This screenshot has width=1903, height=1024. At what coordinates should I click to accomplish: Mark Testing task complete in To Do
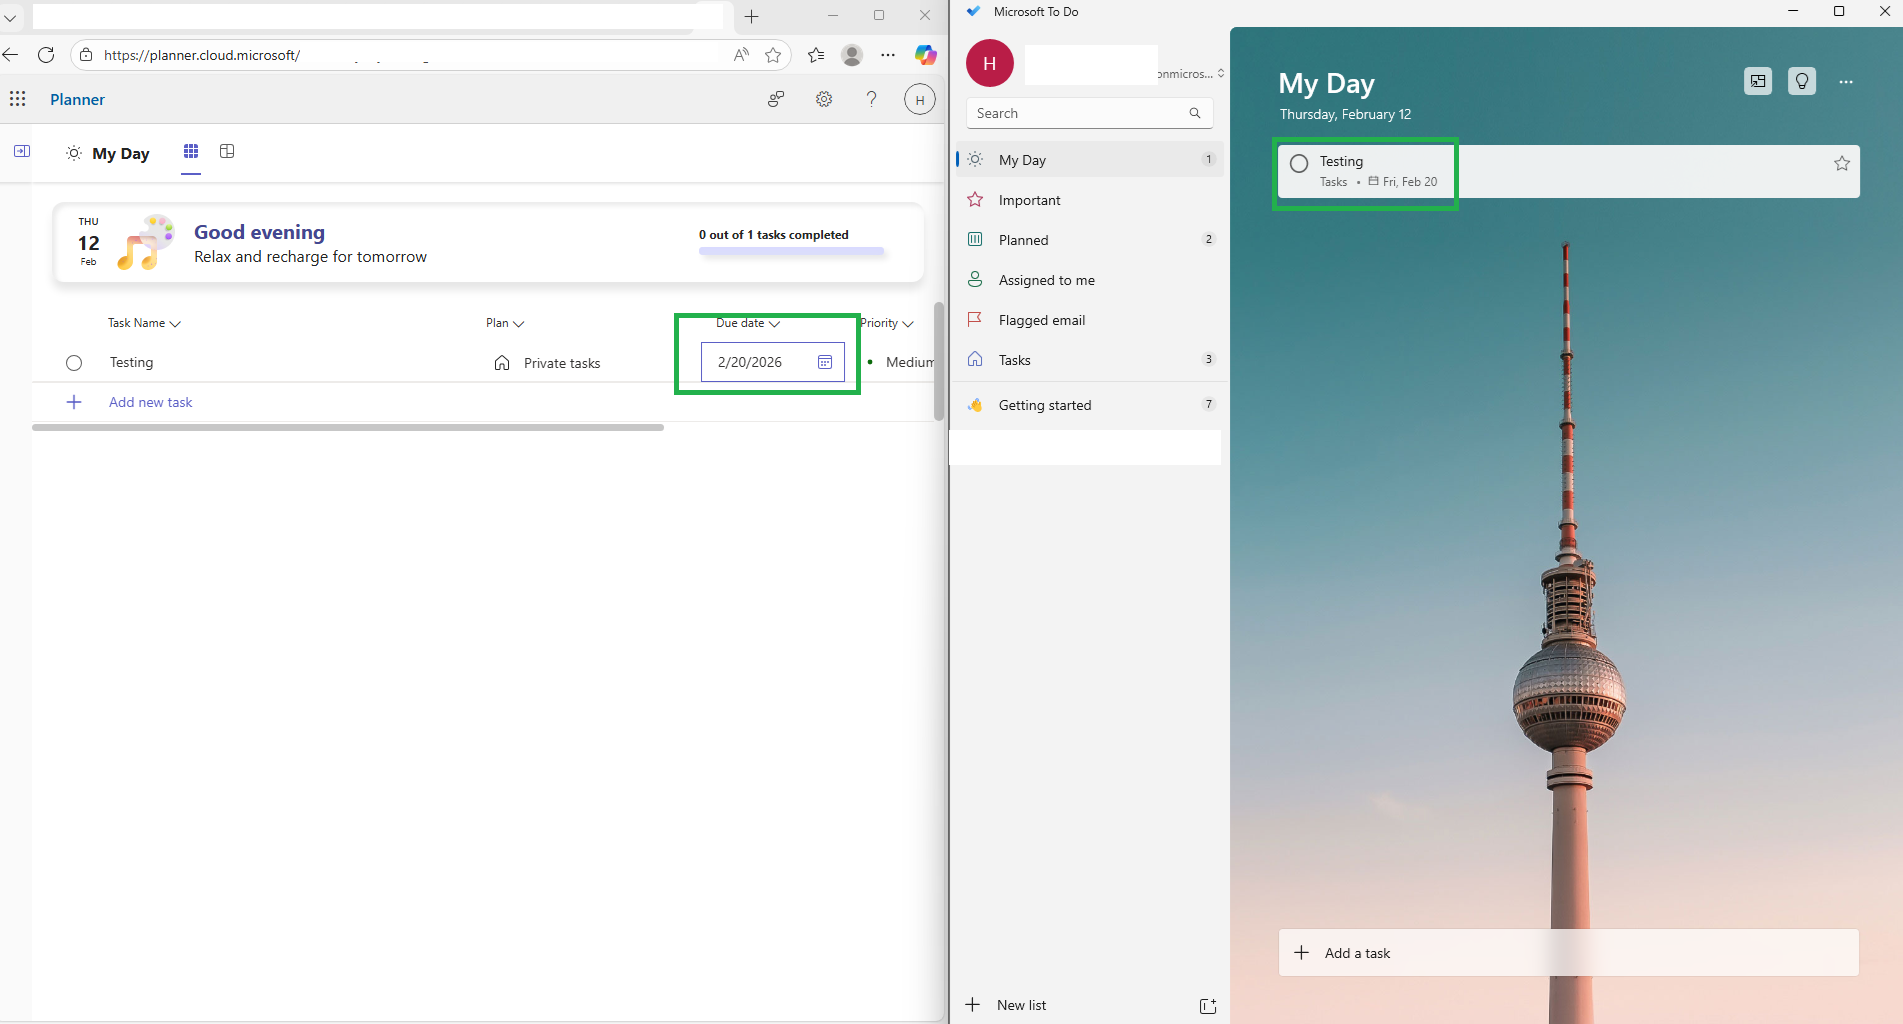pos(1299,164)
